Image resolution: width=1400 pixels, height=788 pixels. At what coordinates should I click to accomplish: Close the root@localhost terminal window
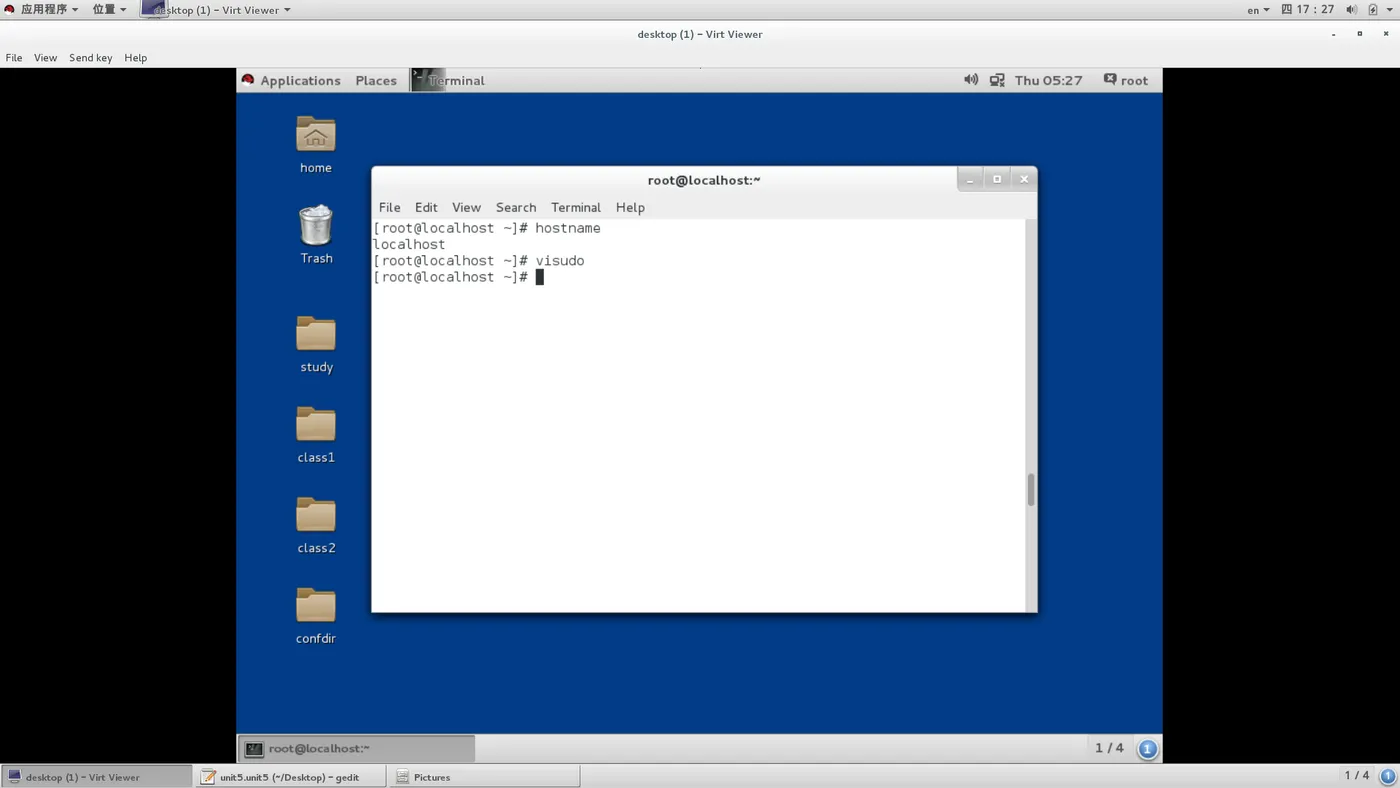tap(1024, 179)
